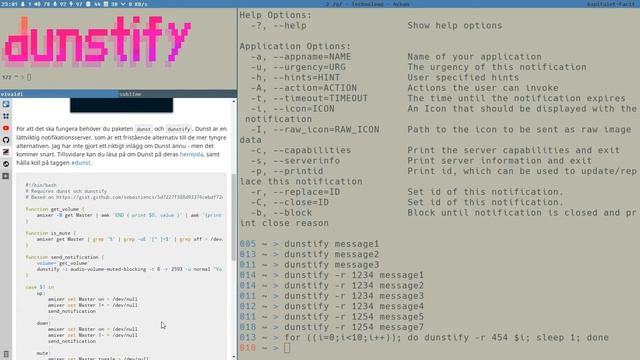
Task: Click the 'Application Options:' heading
Action: pyautogui.click(x=295, y=46)
